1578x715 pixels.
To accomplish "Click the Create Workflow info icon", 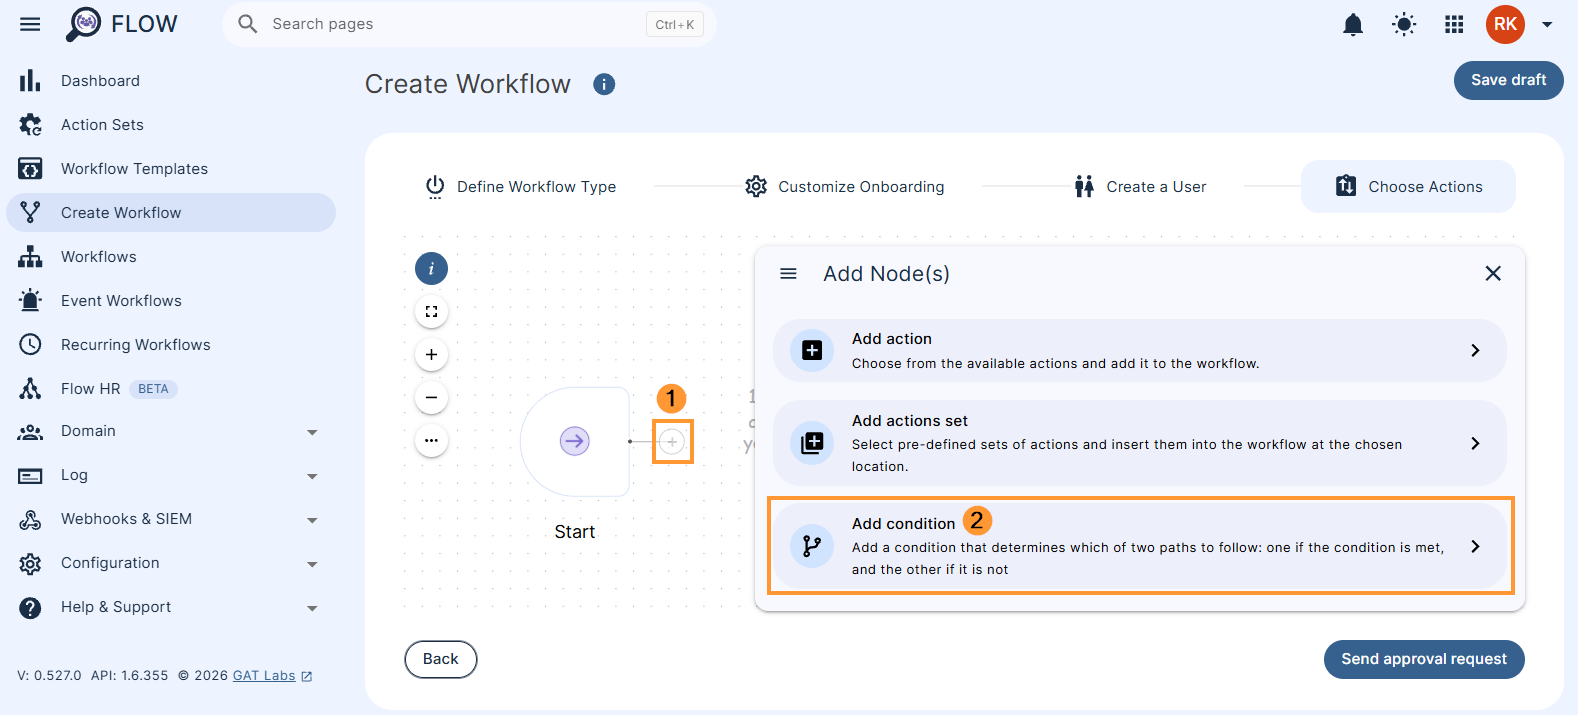I will tap(604, 84).
